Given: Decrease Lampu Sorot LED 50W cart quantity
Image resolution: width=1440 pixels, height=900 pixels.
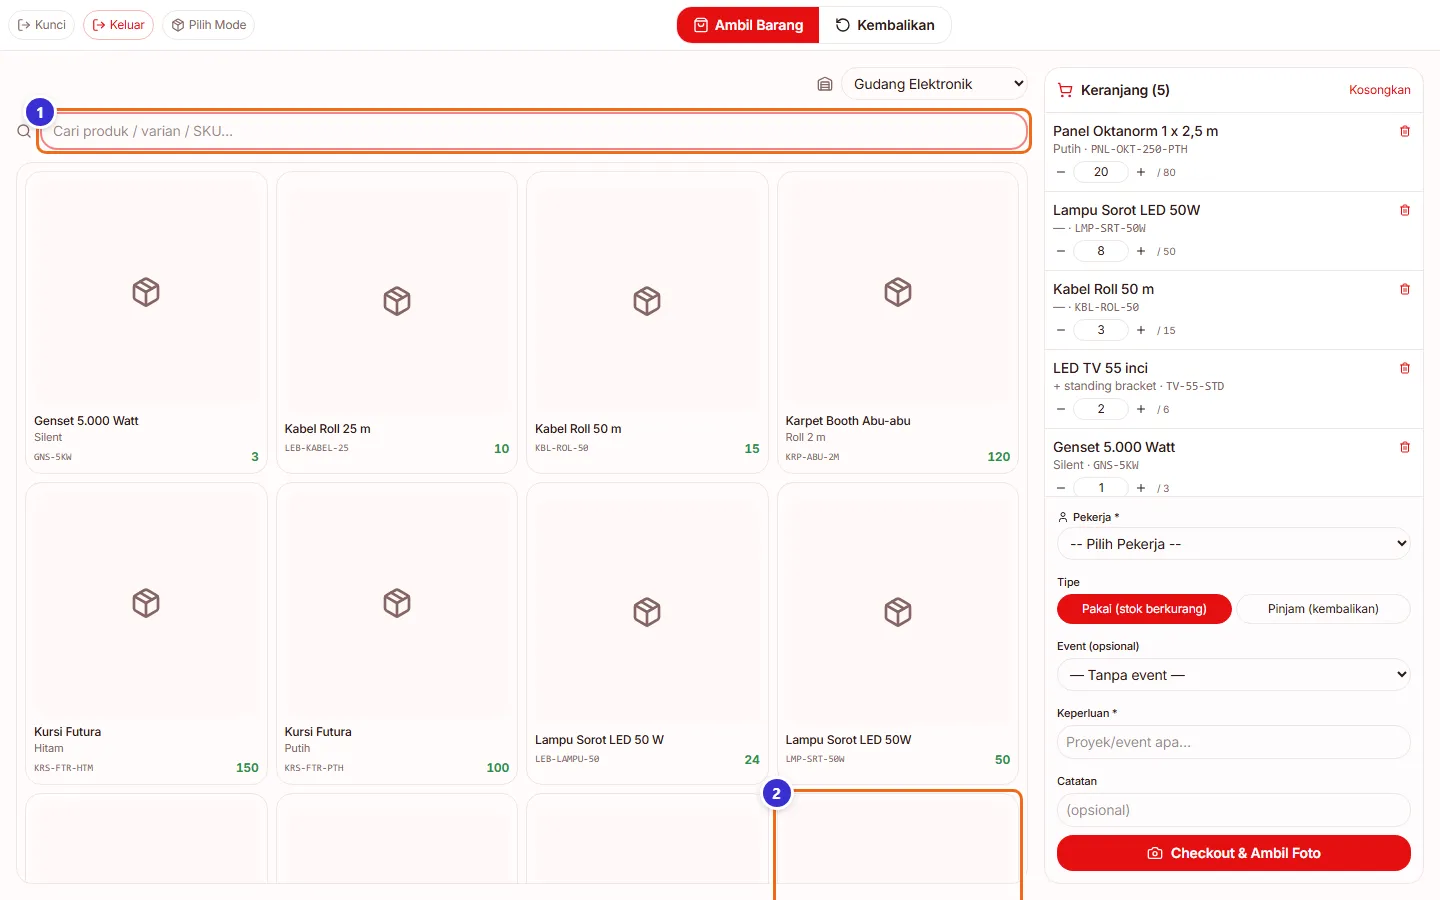Looking at the screenshot, I should pos(1061,251).
